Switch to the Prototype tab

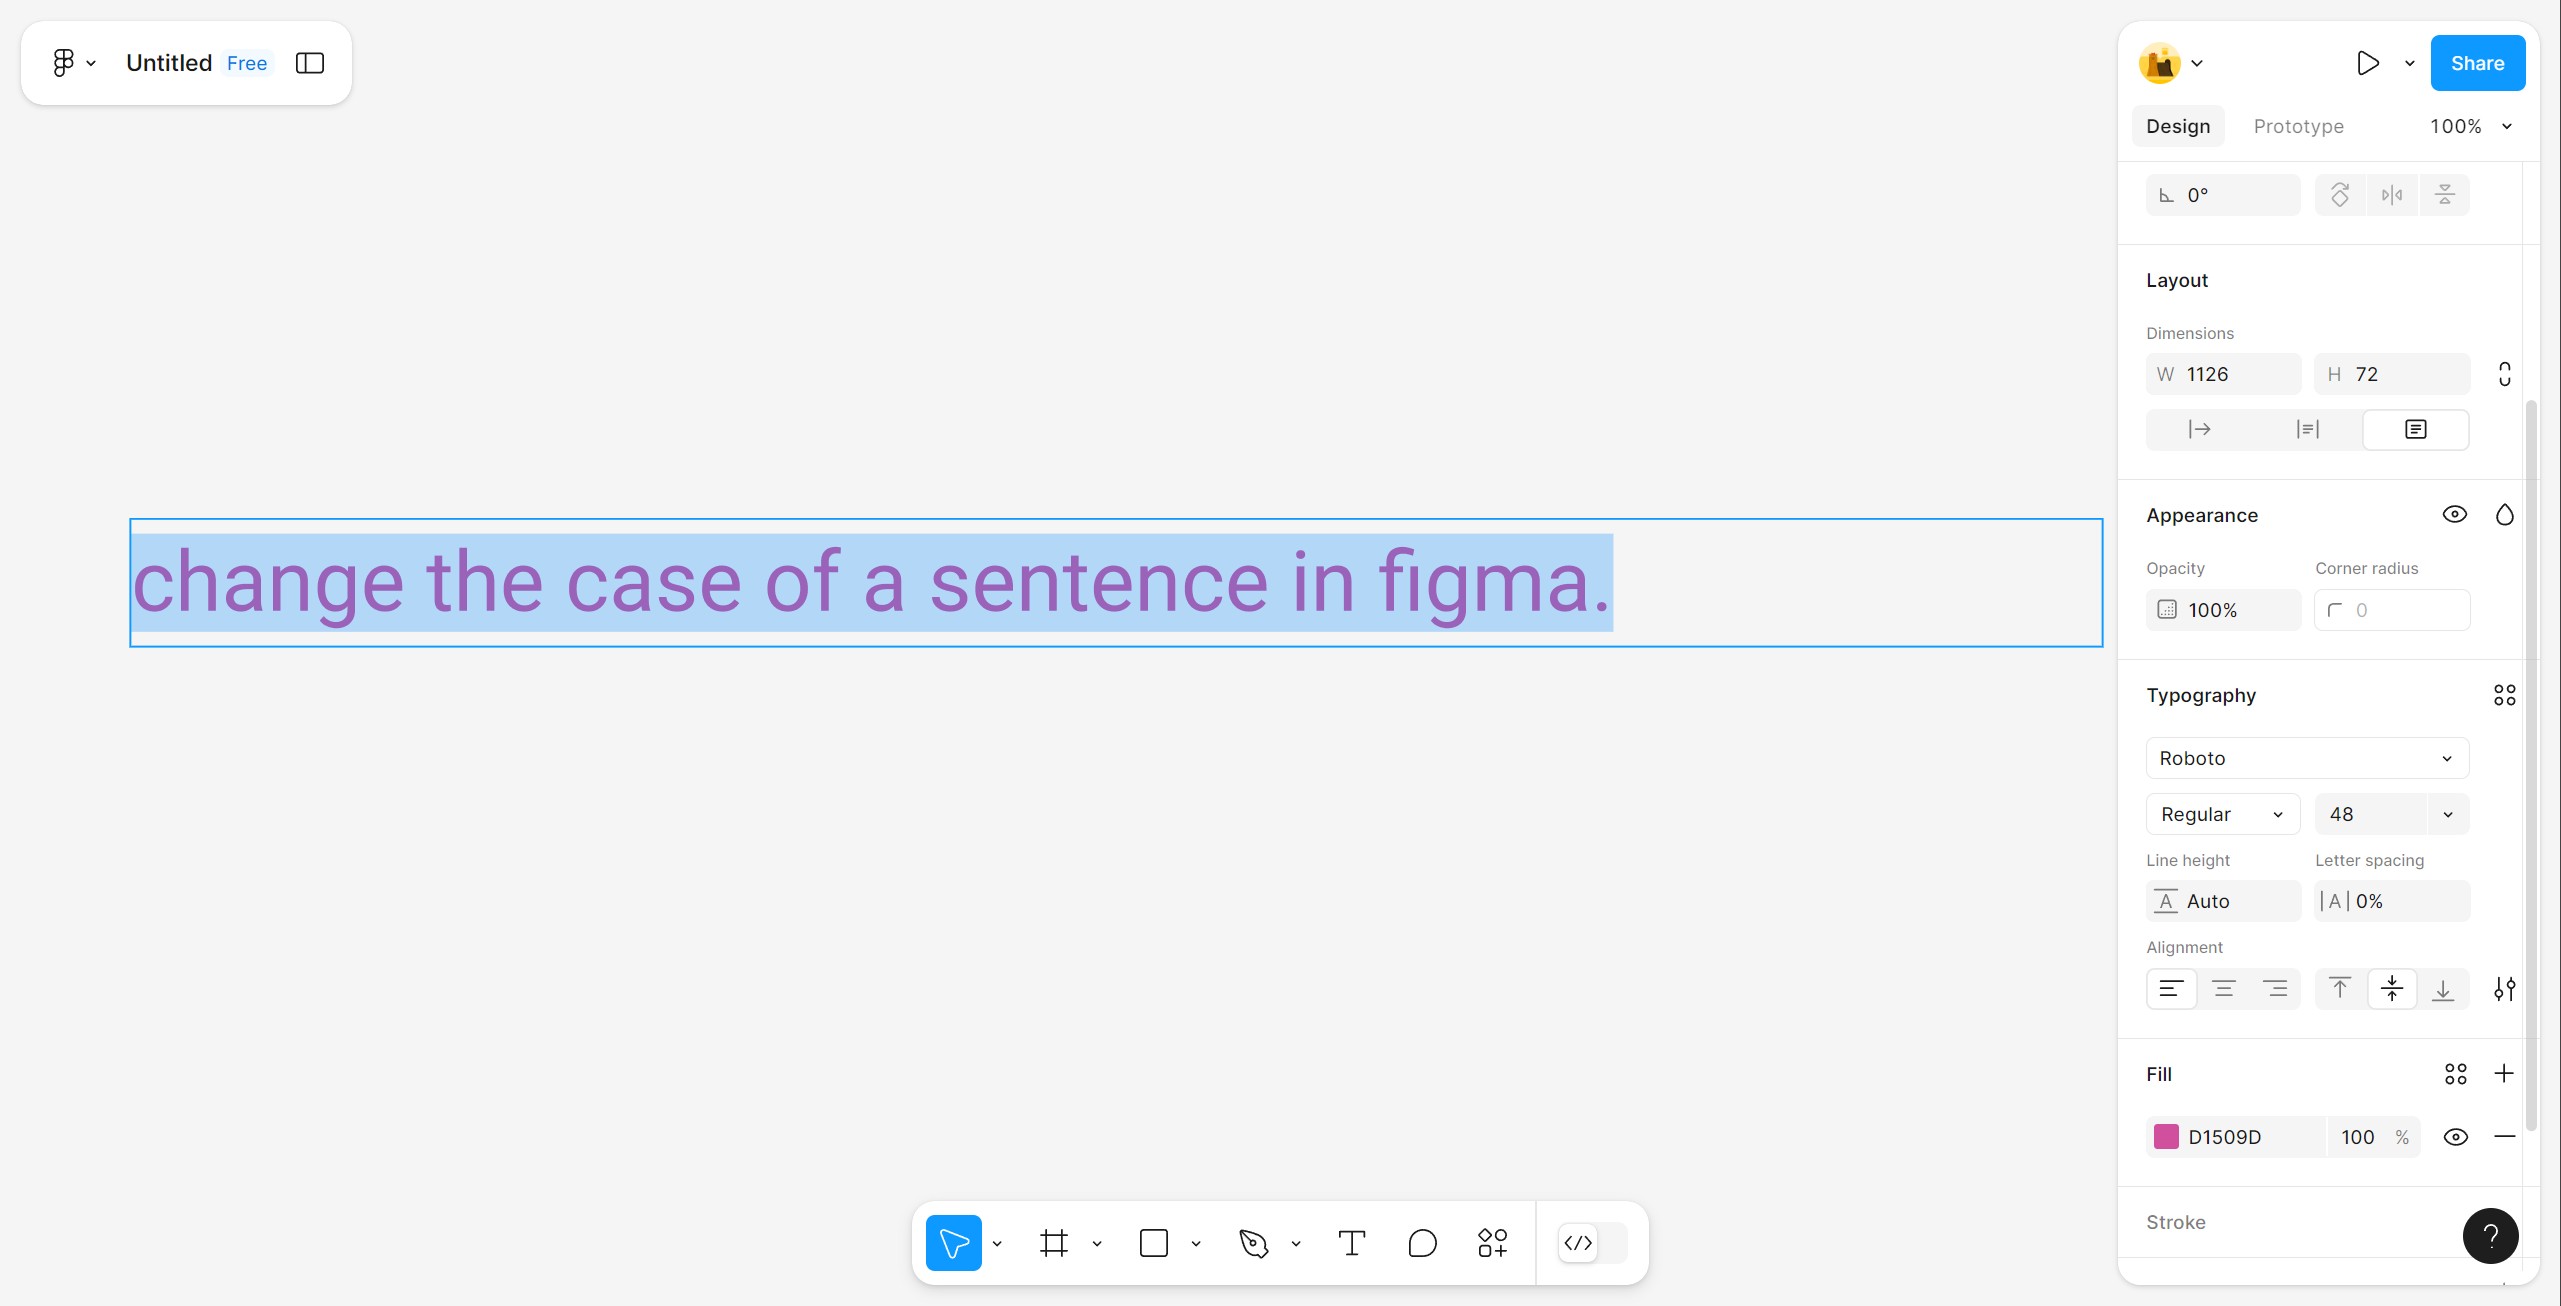[x=2298, y=126]
